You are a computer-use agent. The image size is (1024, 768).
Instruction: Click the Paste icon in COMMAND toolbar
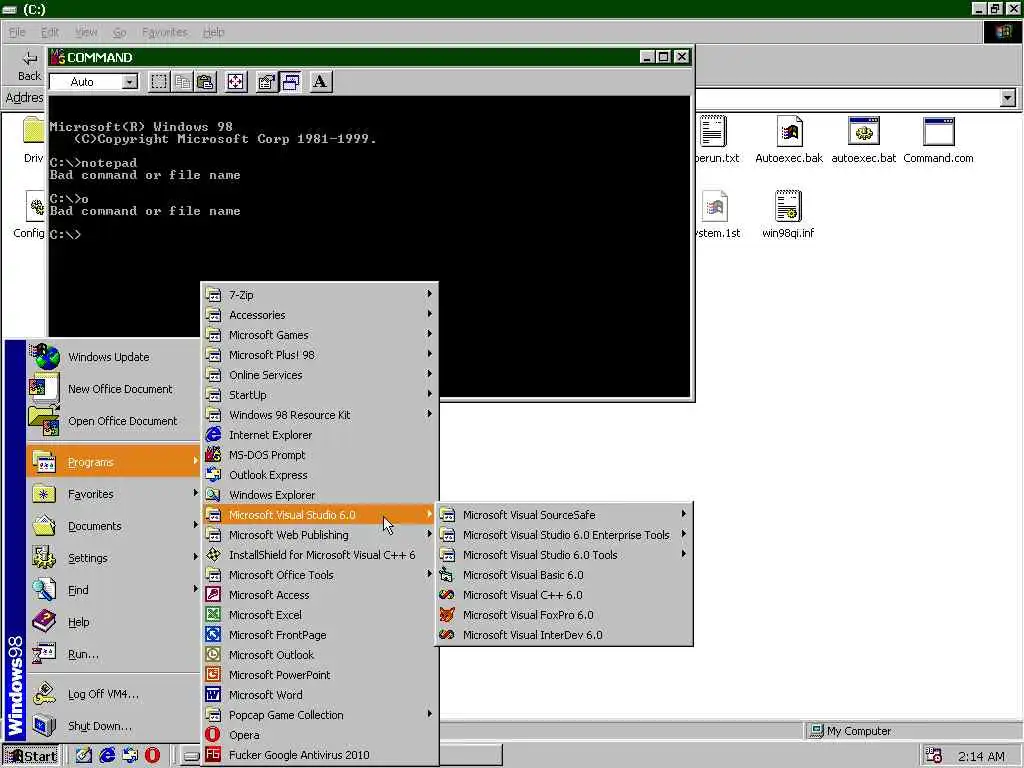205,82
